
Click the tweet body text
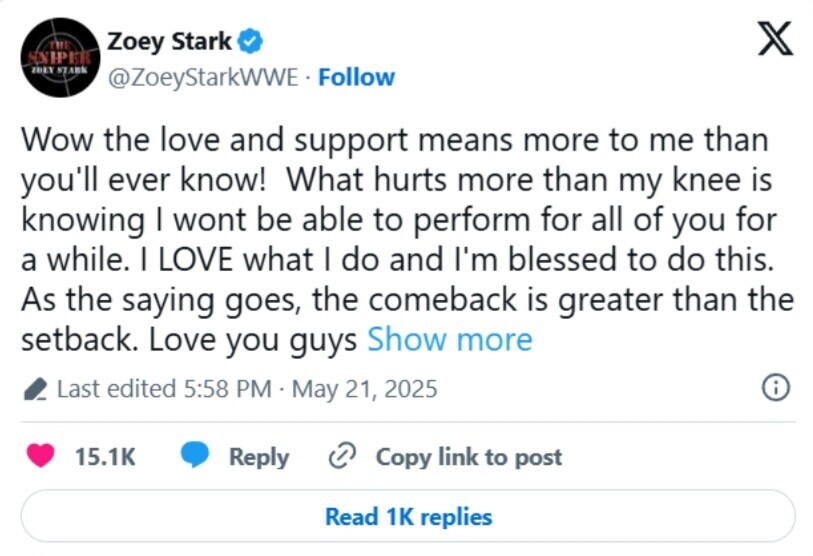408,240
